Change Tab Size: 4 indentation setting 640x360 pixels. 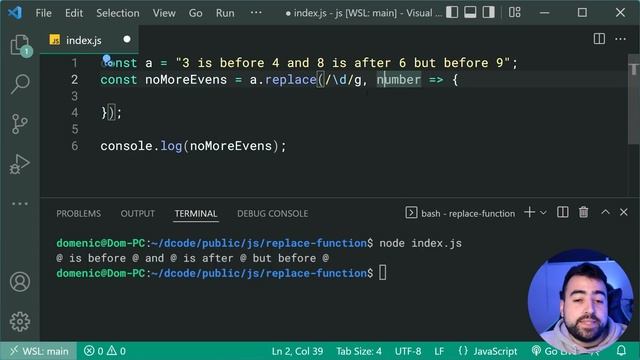click(x=359, y=351)
